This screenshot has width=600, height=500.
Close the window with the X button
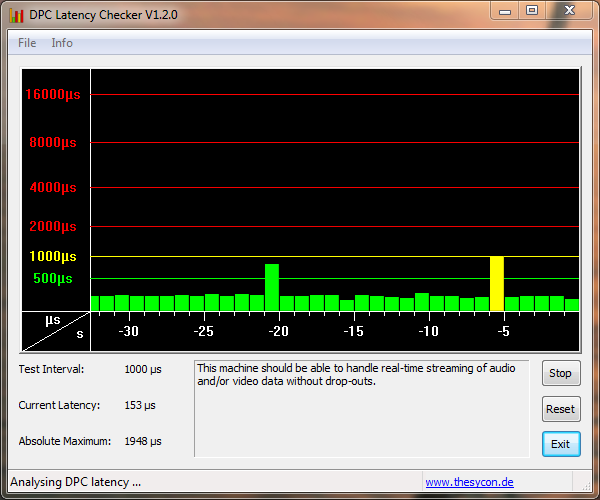coord(569,11)
